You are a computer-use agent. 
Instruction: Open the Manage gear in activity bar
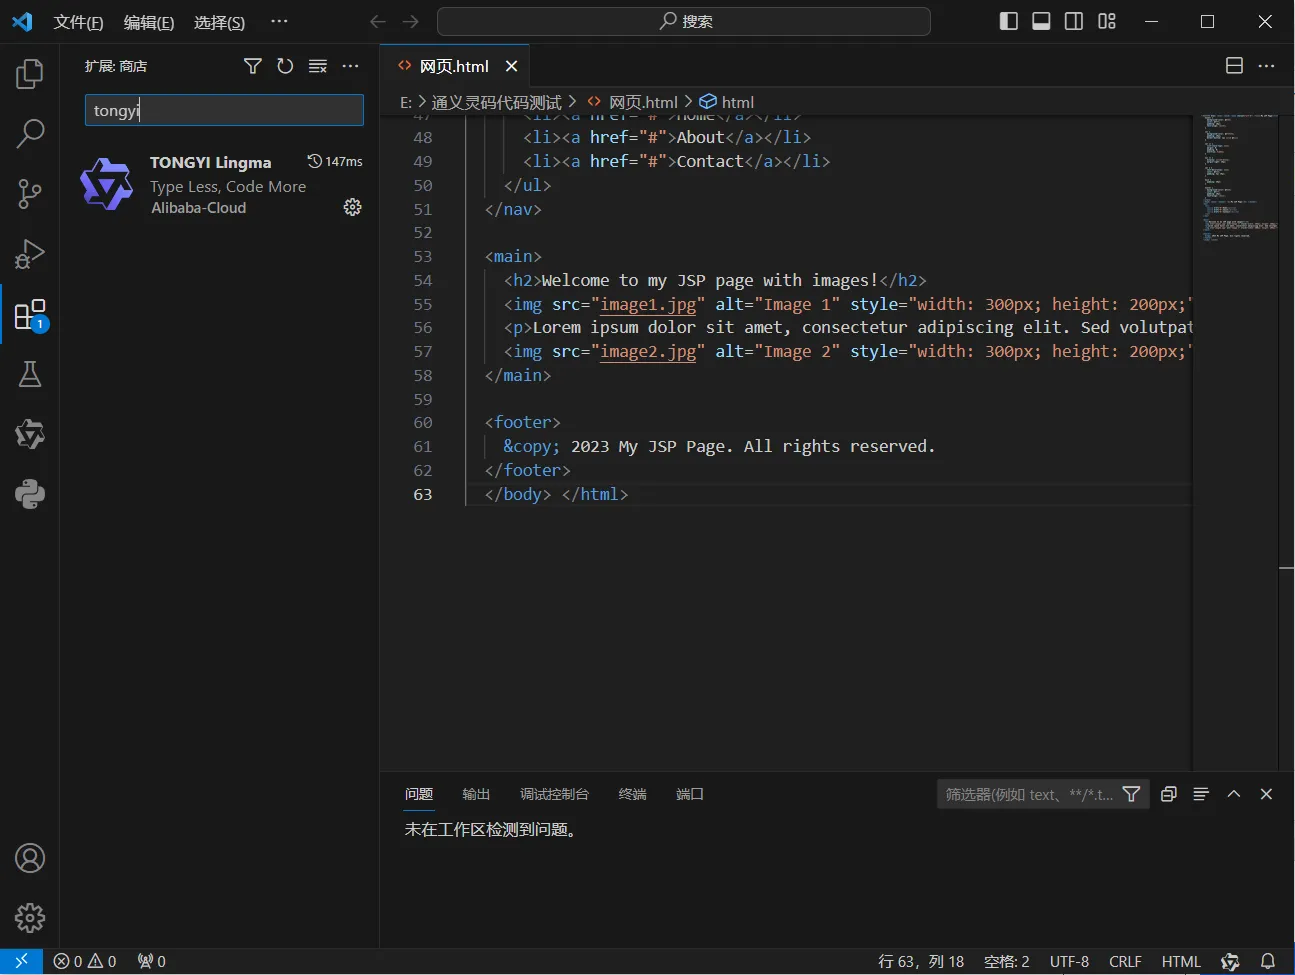[x=30, y=917]
